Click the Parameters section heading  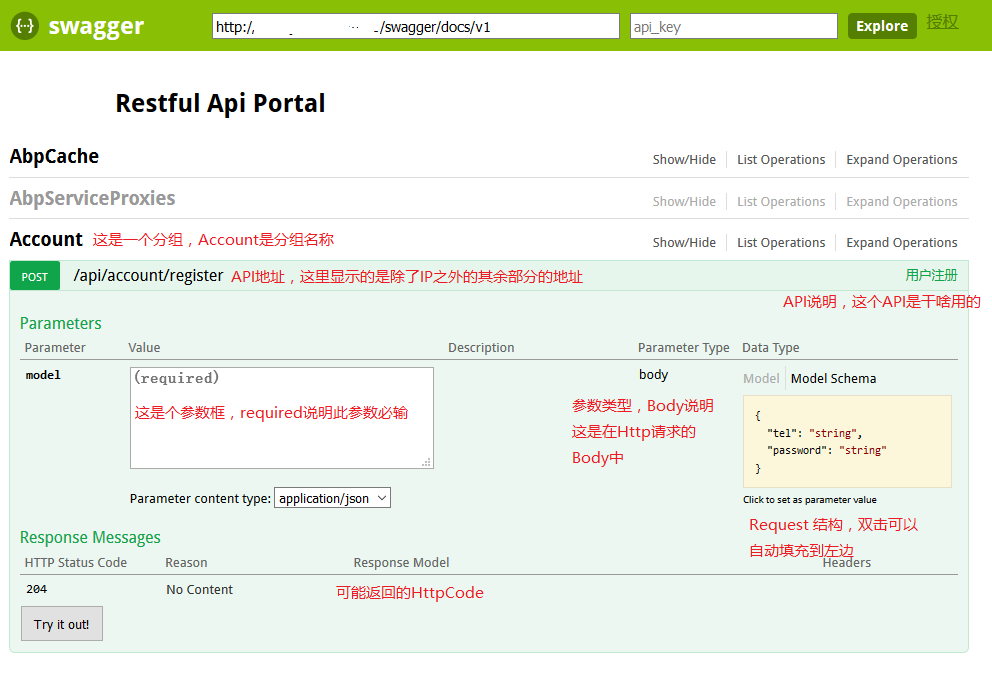click(x=61, y=323)
